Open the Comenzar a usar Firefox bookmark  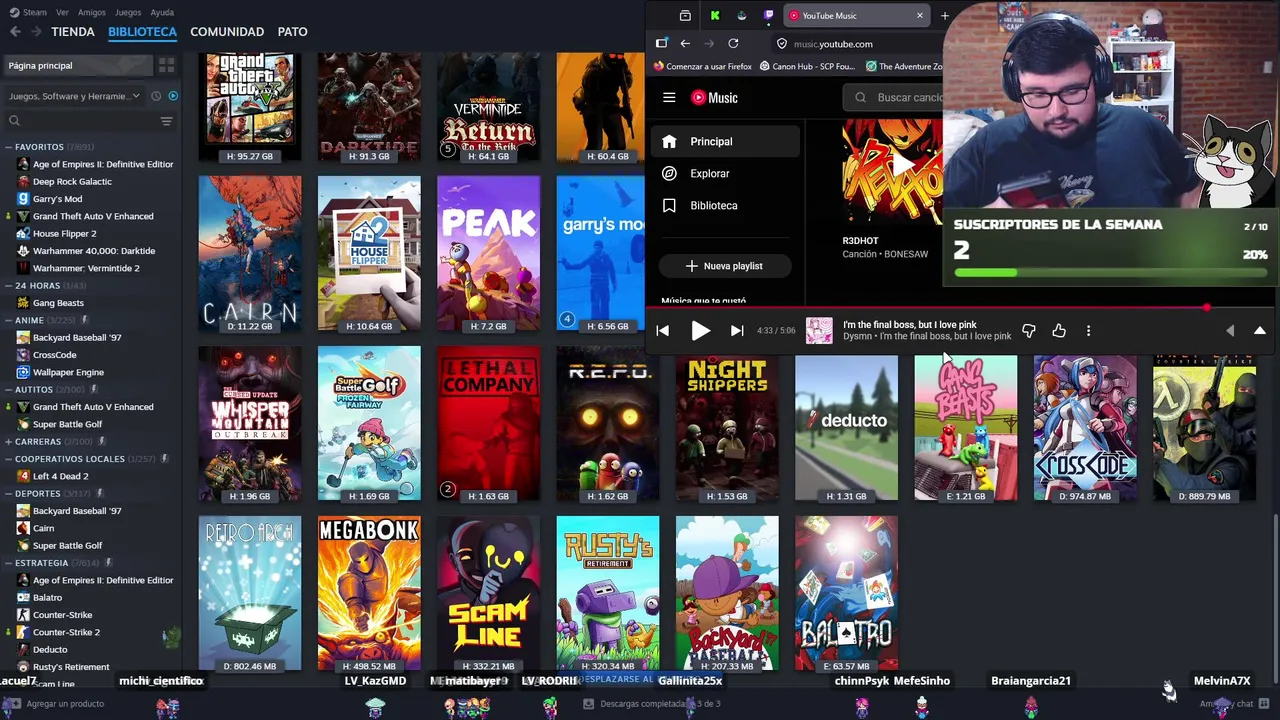coord(702,66)
